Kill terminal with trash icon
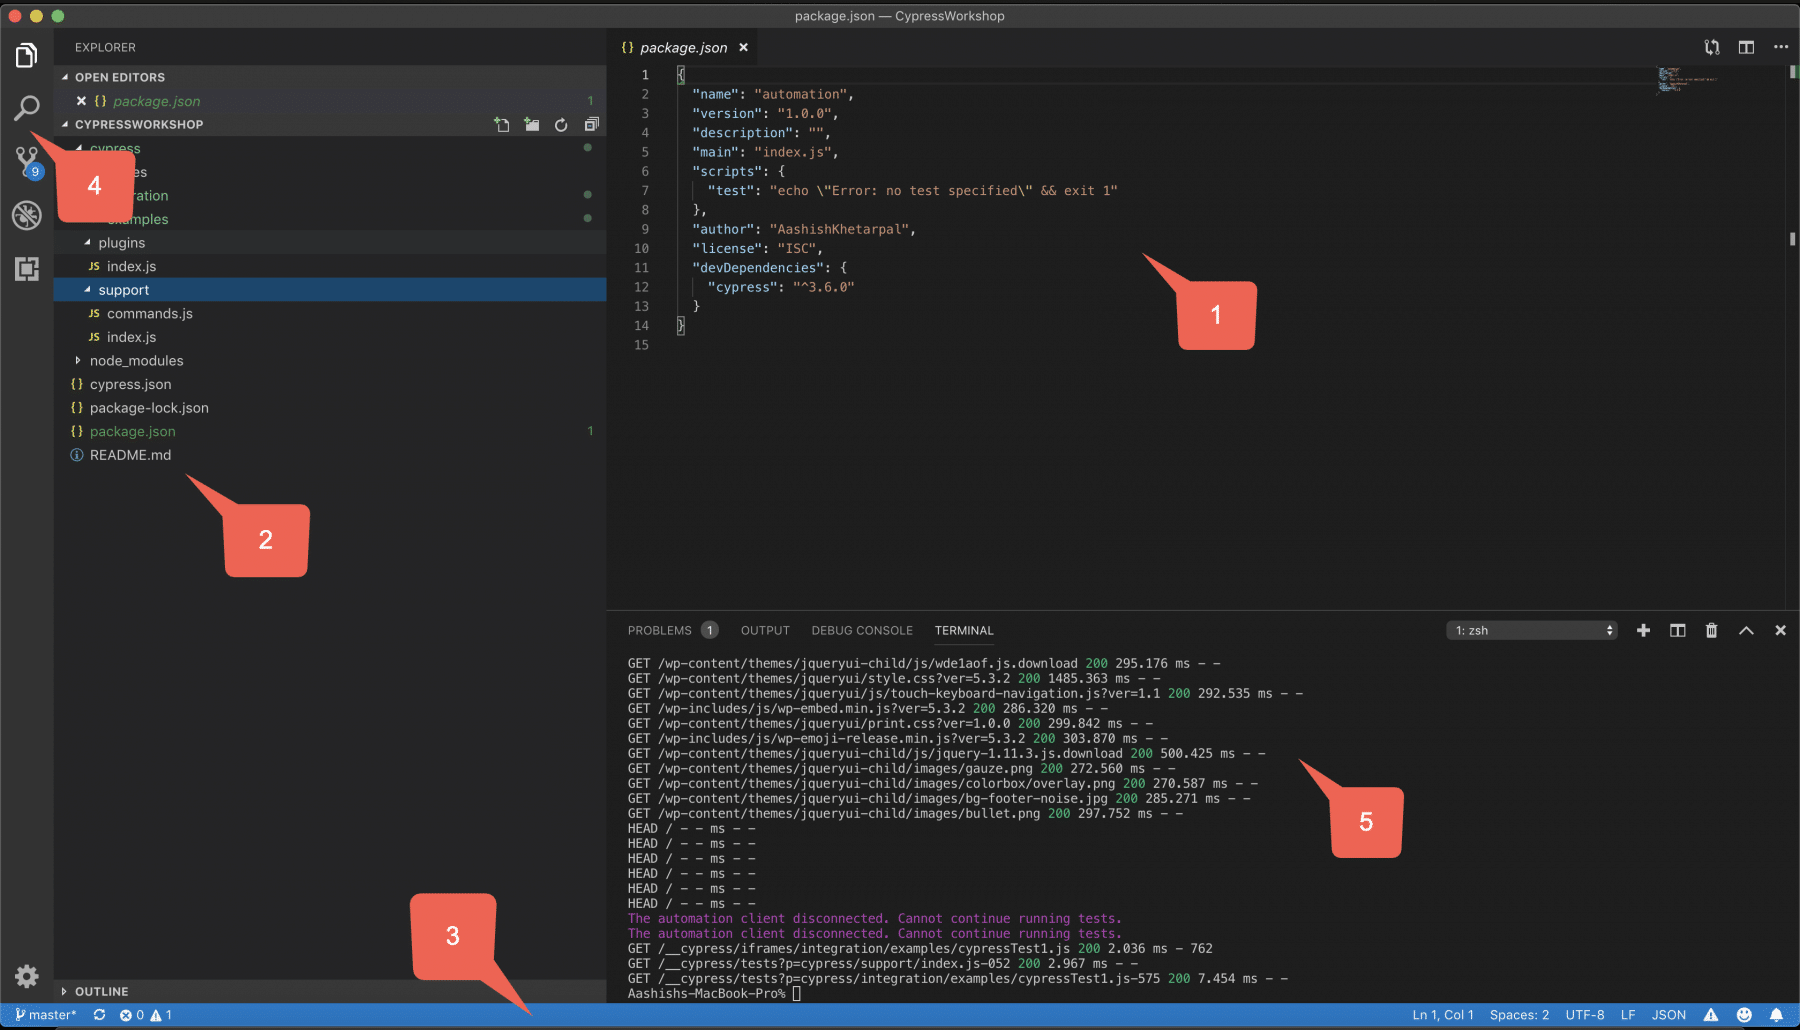The height and width of the screenshot is (1030, 1800). (x=1711, y=630)
